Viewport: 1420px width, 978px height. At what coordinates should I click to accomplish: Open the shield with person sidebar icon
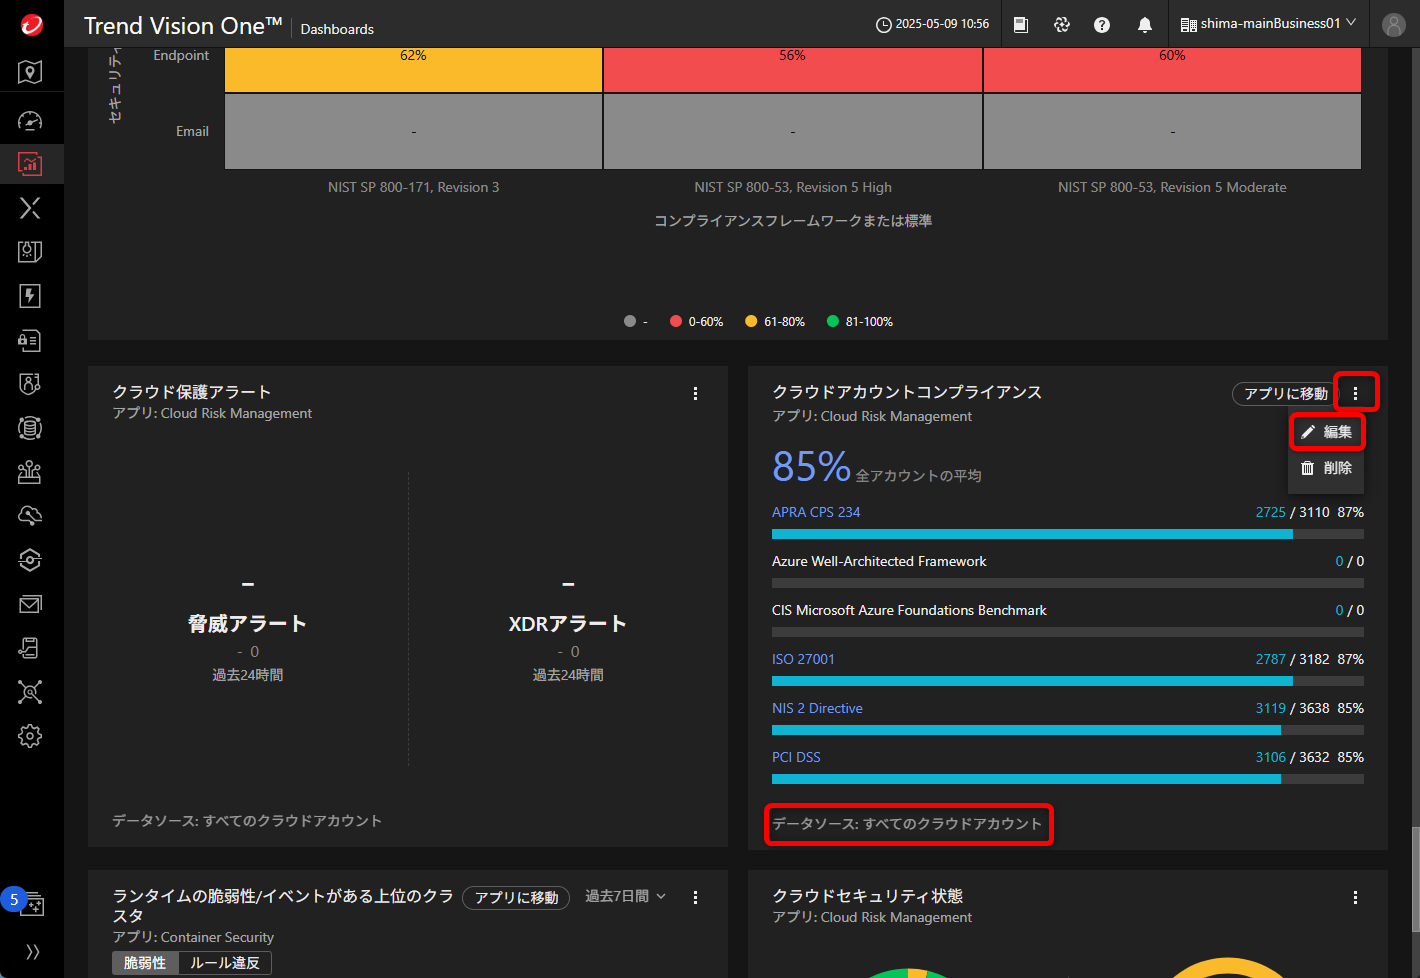[30, 384]
